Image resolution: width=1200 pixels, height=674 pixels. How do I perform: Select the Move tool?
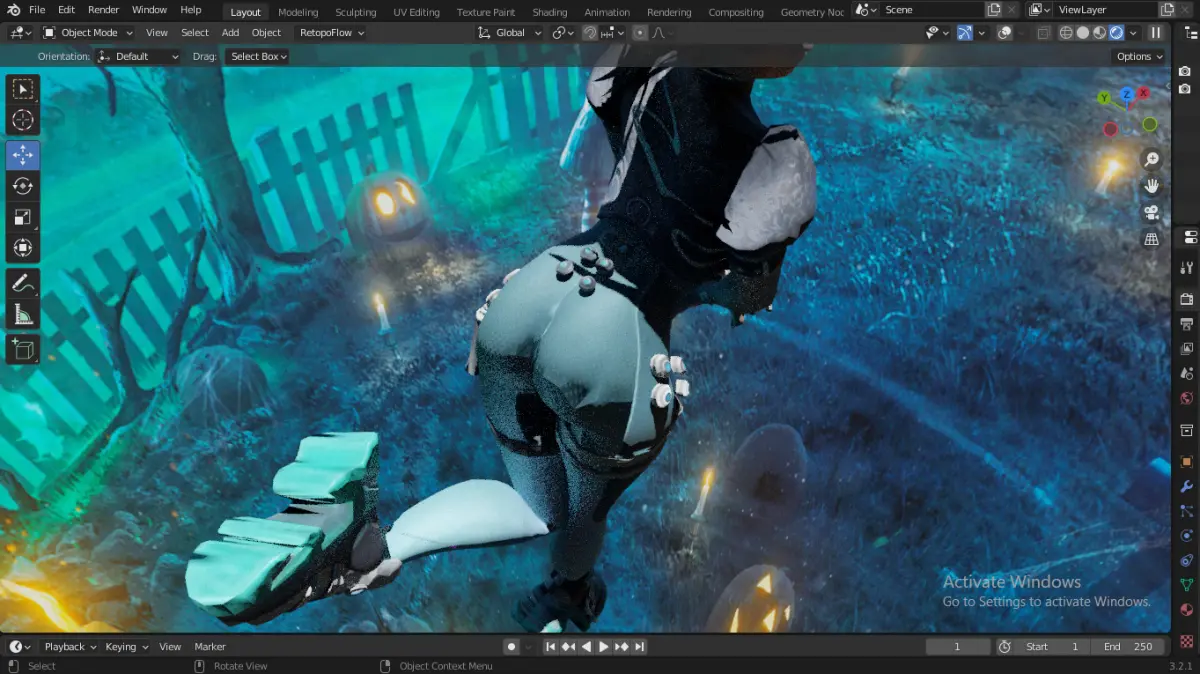(x=22, y=156)
